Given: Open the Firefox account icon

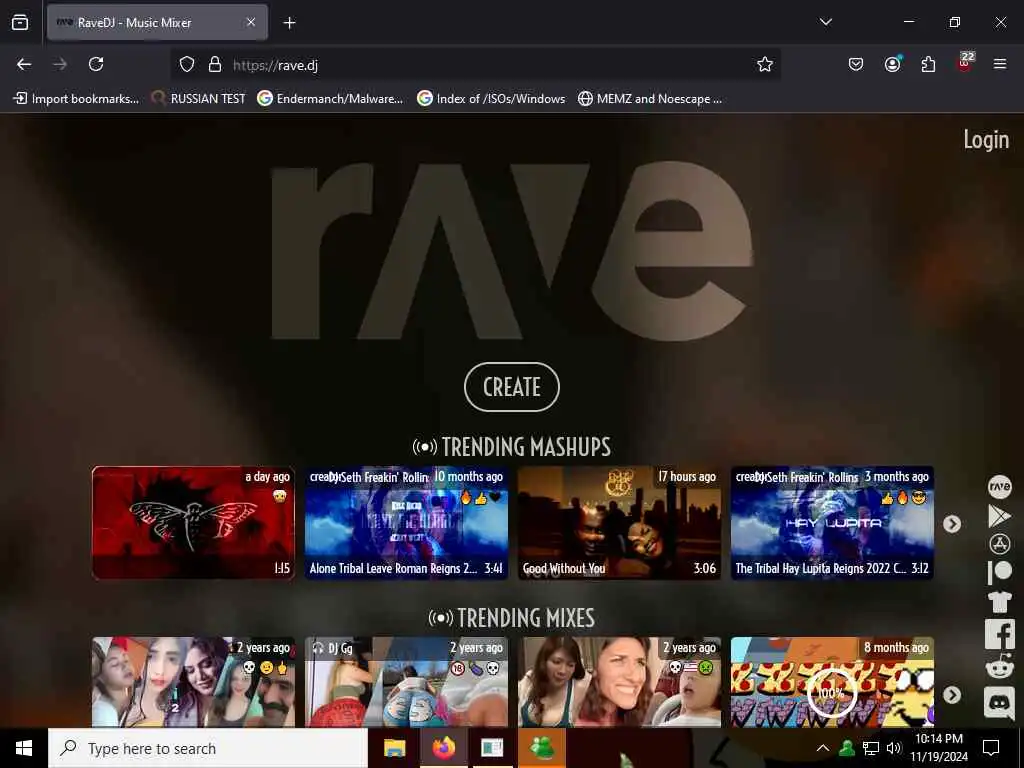Looking at the screenshot, I should coord(892,64).
